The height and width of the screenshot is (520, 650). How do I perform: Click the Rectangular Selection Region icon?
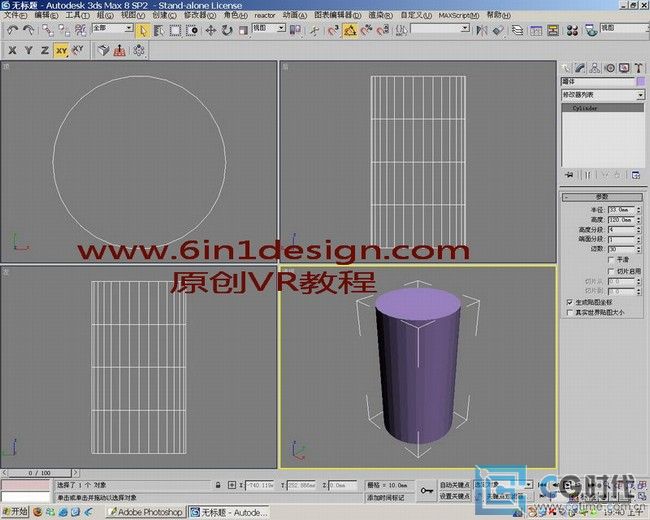click(175, 30)
